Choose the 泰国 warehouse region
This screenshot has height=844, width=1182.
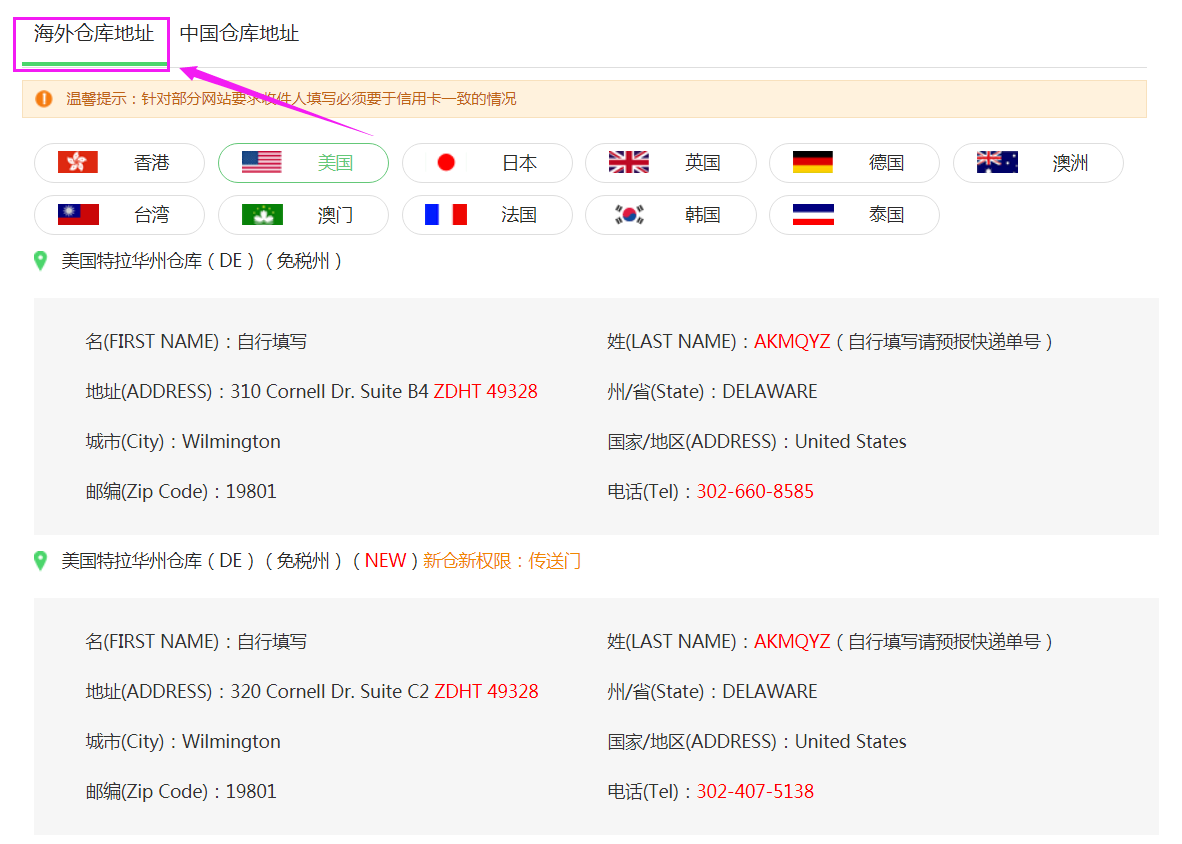point(854,215)
